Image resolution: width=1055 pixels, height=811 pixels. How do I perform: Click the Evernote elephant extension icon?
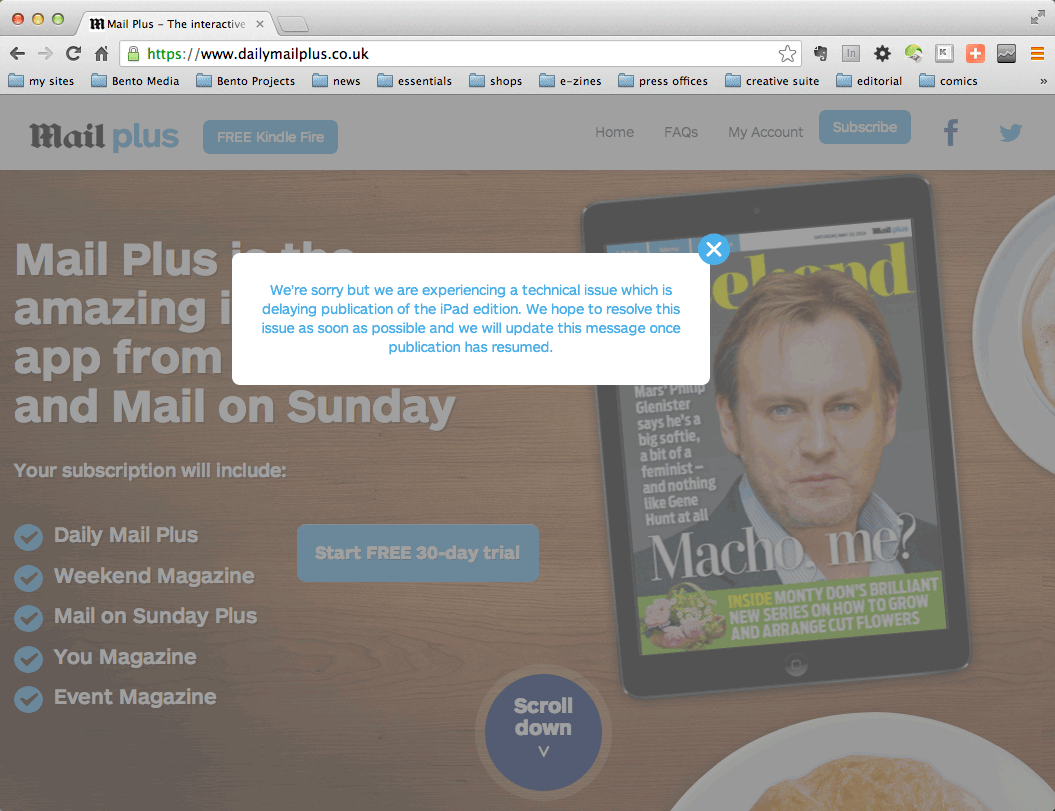(x=820, y=53)
